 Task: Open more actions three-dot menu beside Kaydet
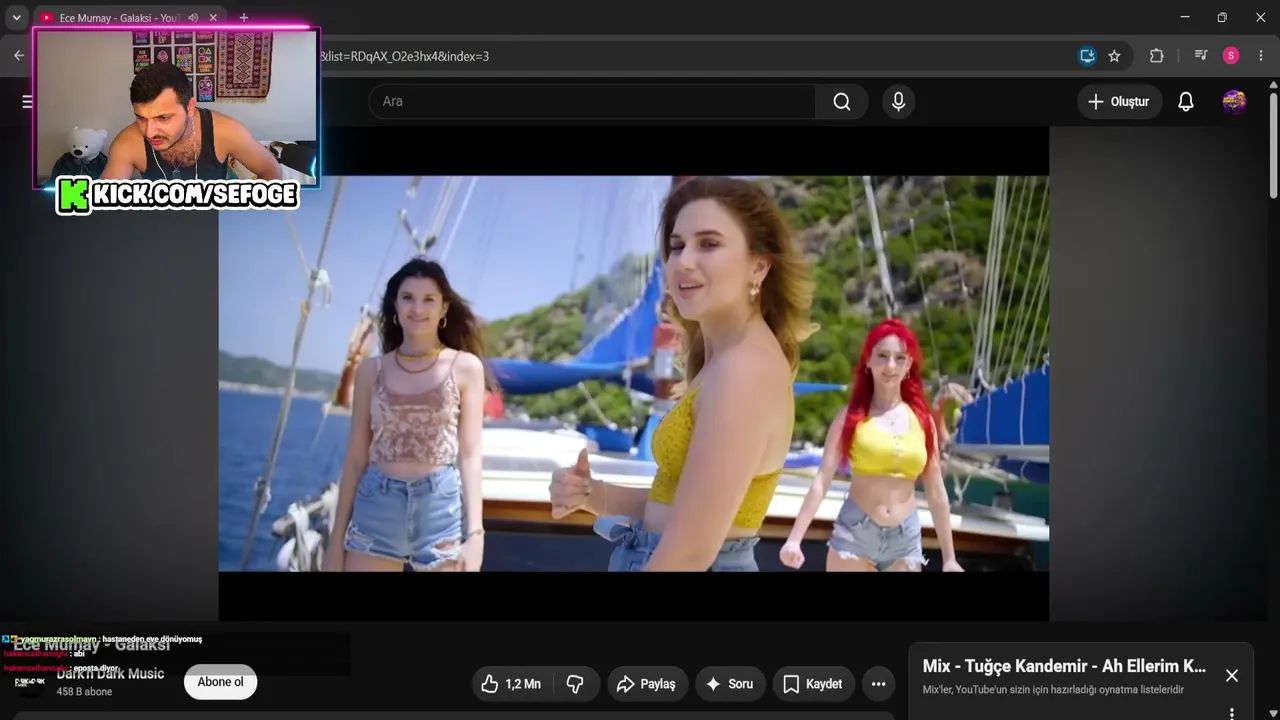pyautogui.click(x=878, y=684)
